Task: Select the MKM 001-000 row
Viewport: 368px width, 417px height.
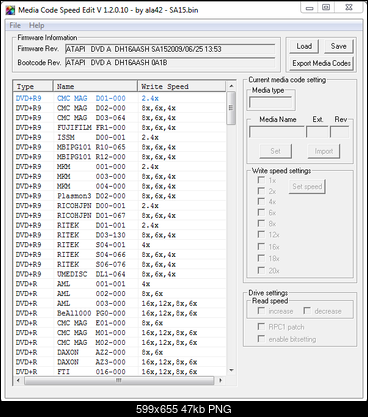Action: click(120, 167)
